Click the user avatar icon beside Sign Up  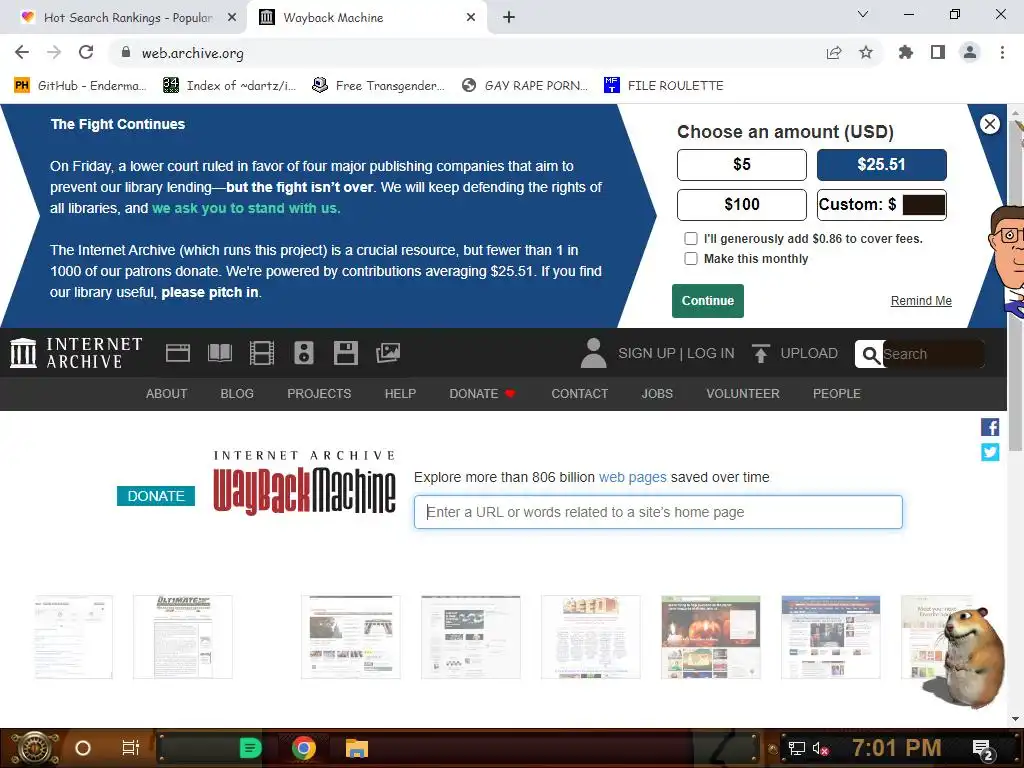tap(594, 353)
